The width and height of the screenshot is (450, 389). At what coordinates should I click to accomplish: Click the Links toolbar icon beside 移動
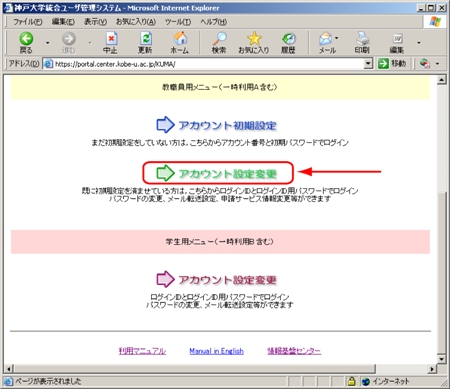(x=425, y=63)
